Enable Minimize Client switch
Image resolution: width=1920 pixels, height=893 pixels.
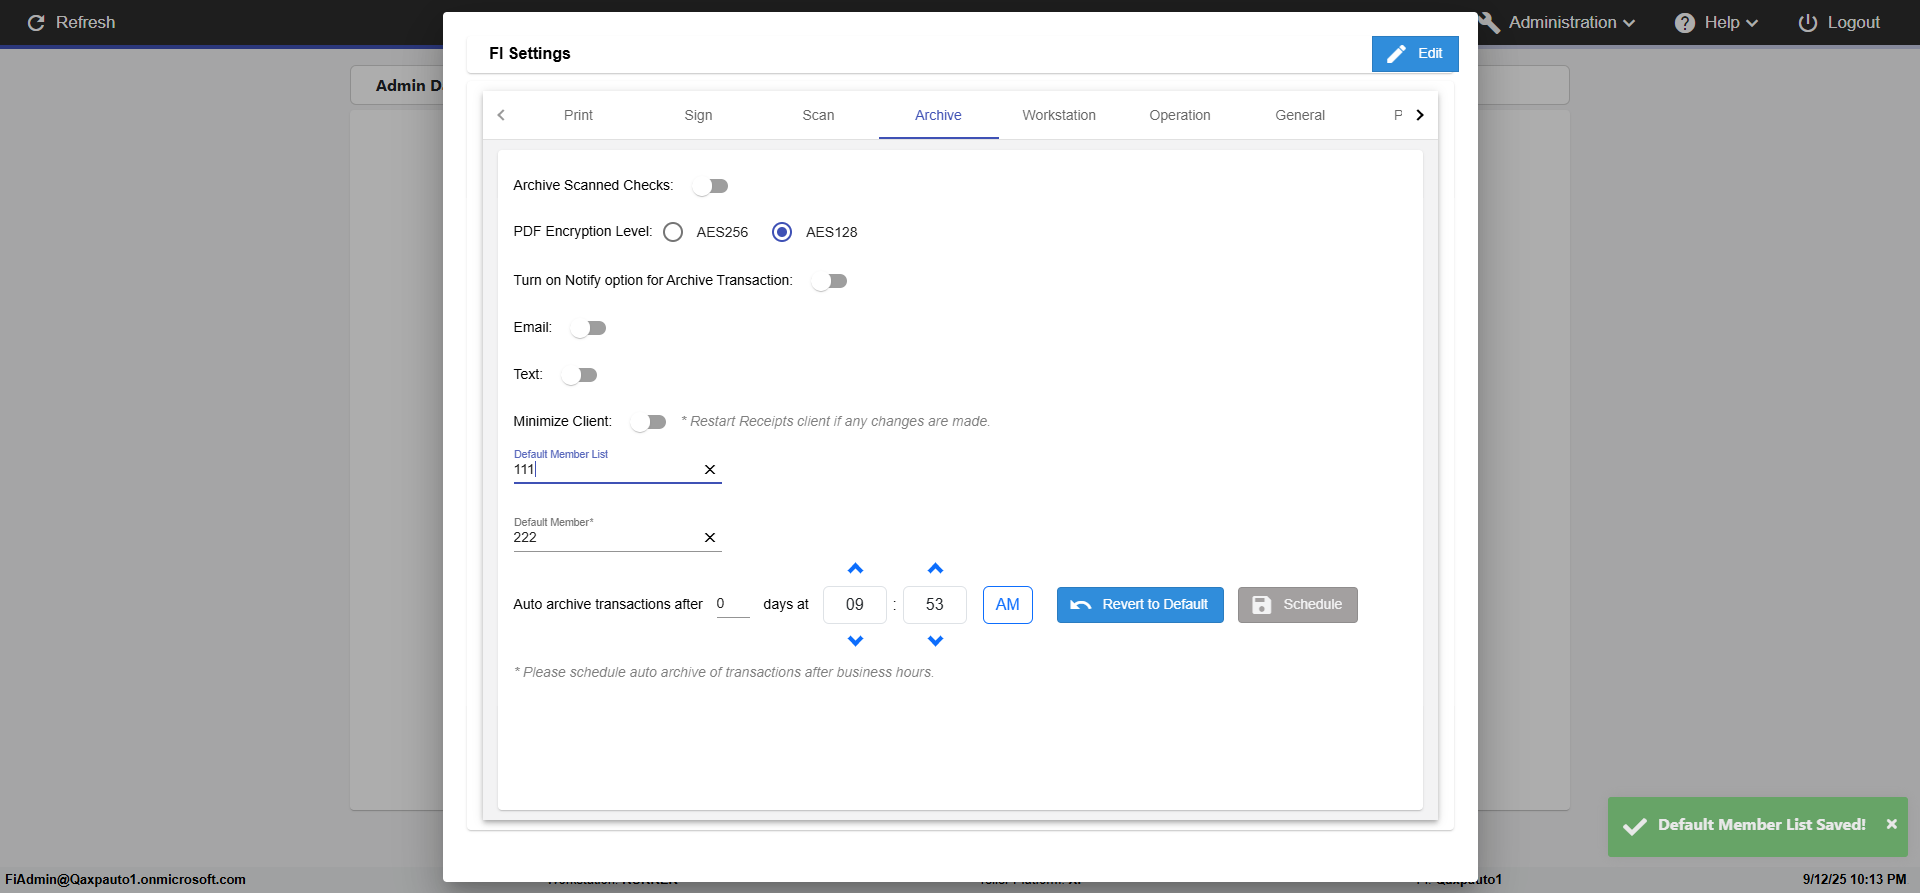(x=648, y=422)
